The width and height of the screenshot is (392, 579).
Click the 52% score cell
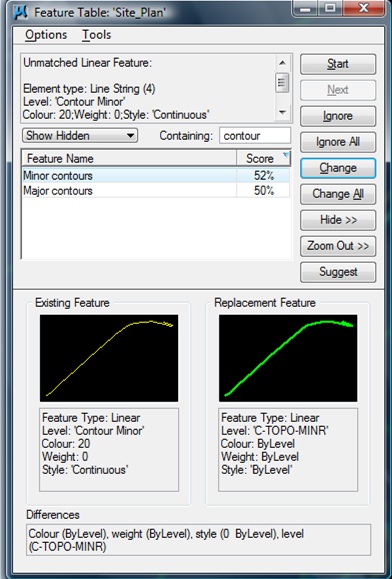click(x=264, y=175)
